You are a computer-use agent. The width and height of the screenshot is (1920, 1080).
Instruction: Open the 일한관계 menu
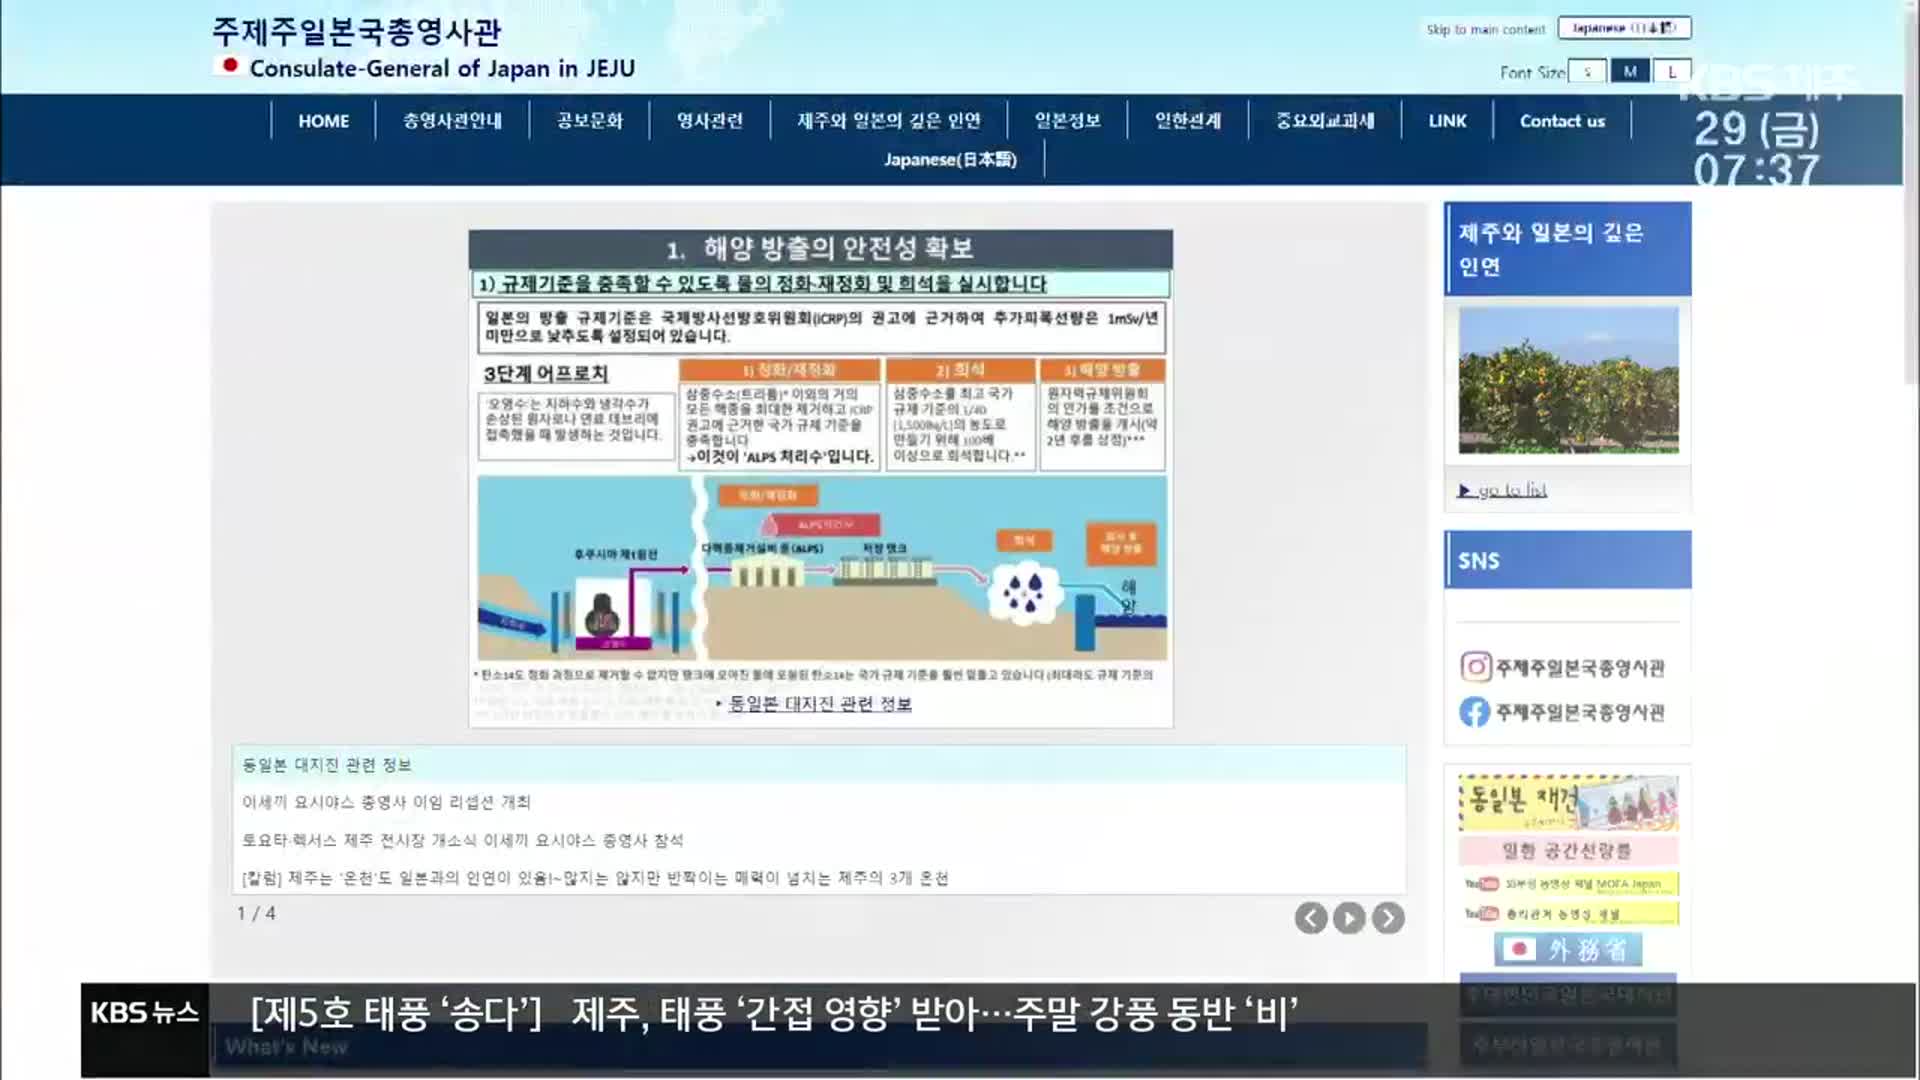point(1187,121)
